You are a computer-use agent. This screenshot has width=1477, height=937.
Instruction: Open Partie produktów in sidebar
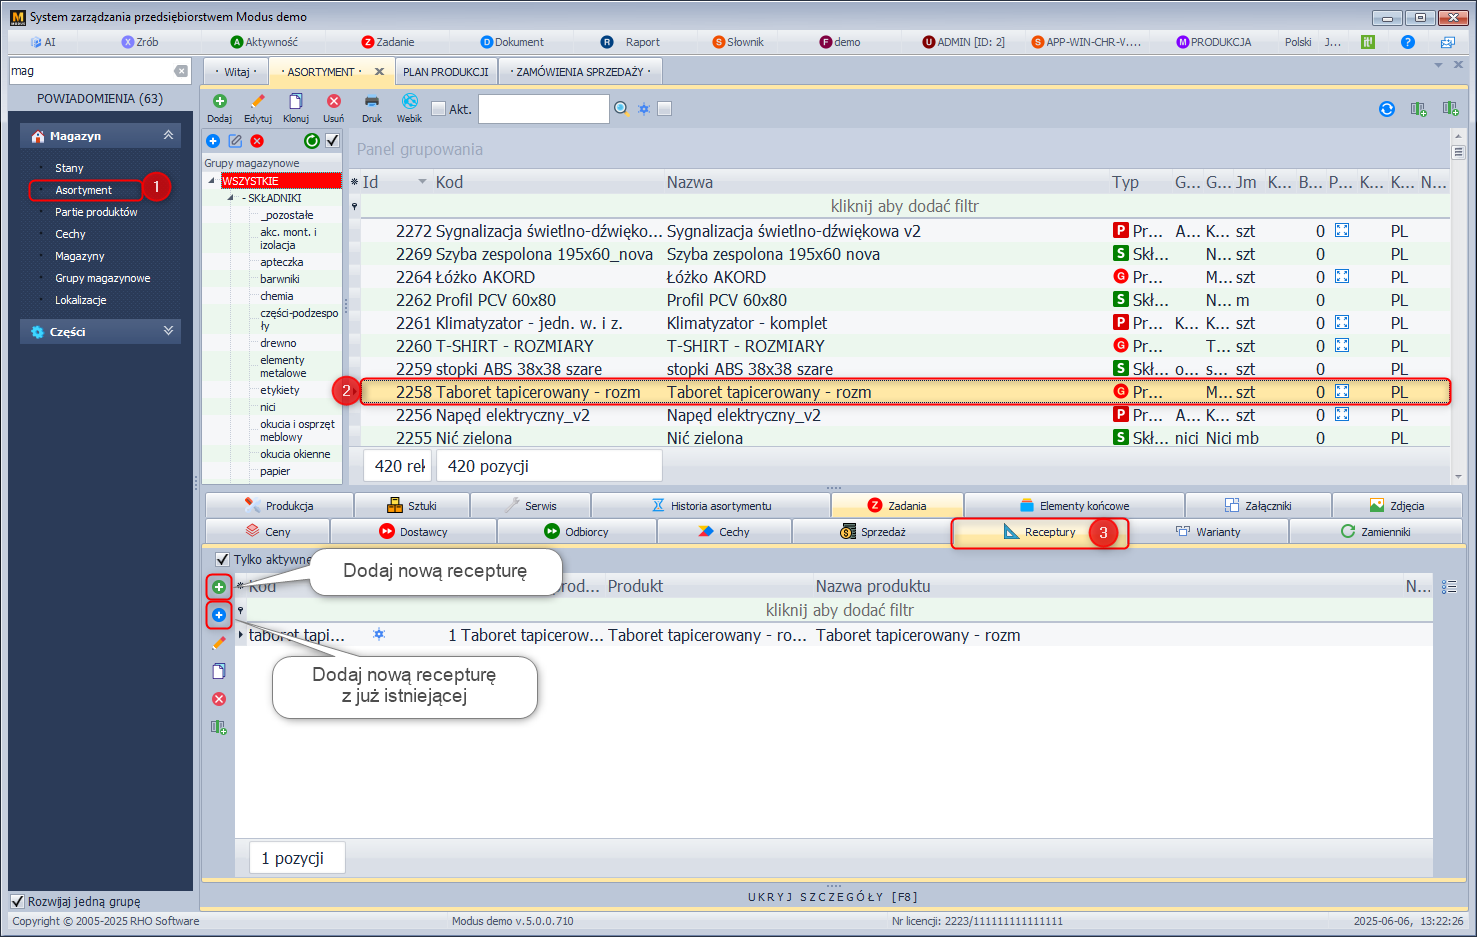pyautogui.click(x=96, y=212)
